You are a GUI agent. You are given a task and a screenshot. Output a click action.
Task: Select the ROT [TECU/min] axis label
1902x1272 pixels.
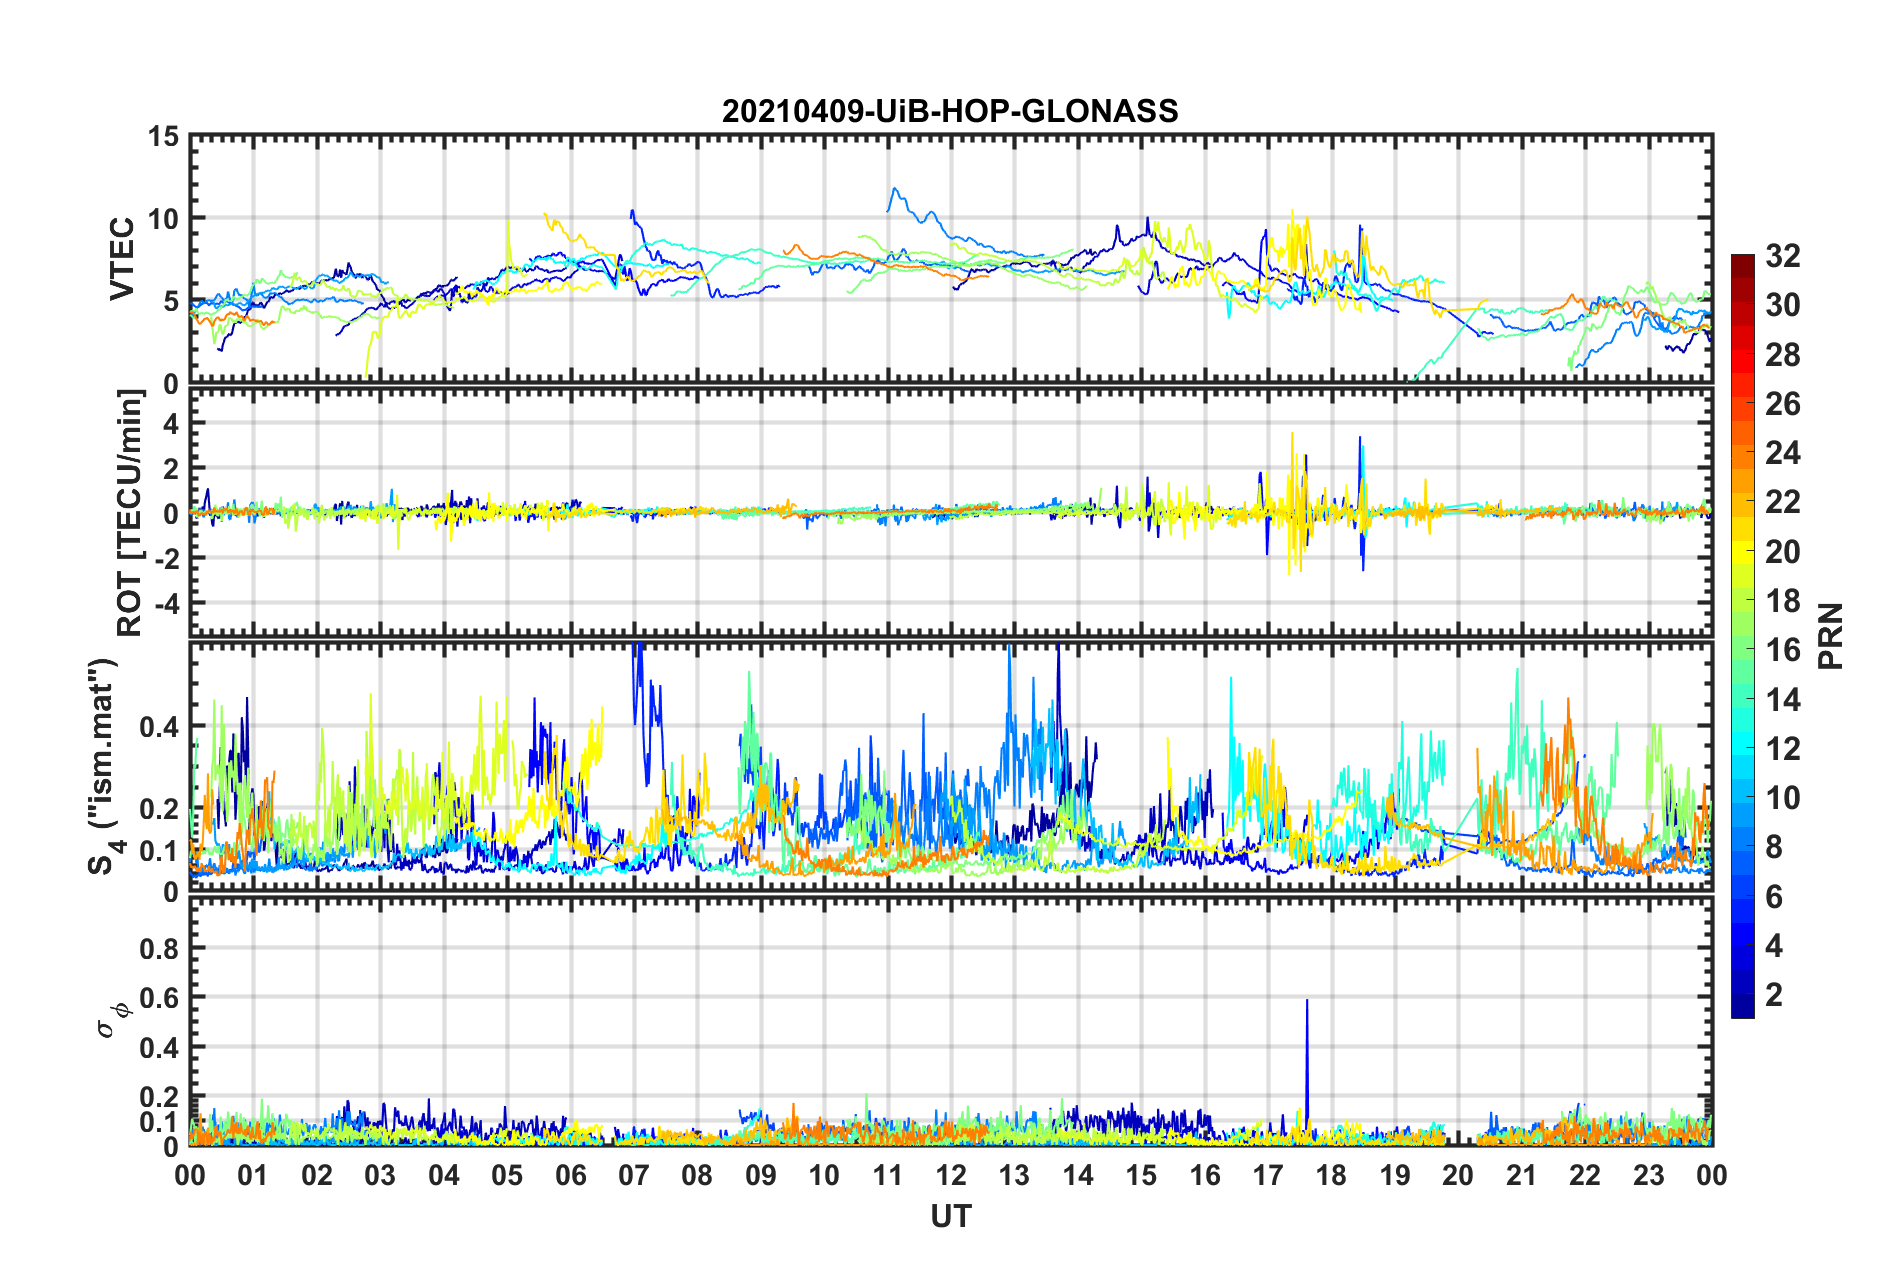[x=130, y=513]
